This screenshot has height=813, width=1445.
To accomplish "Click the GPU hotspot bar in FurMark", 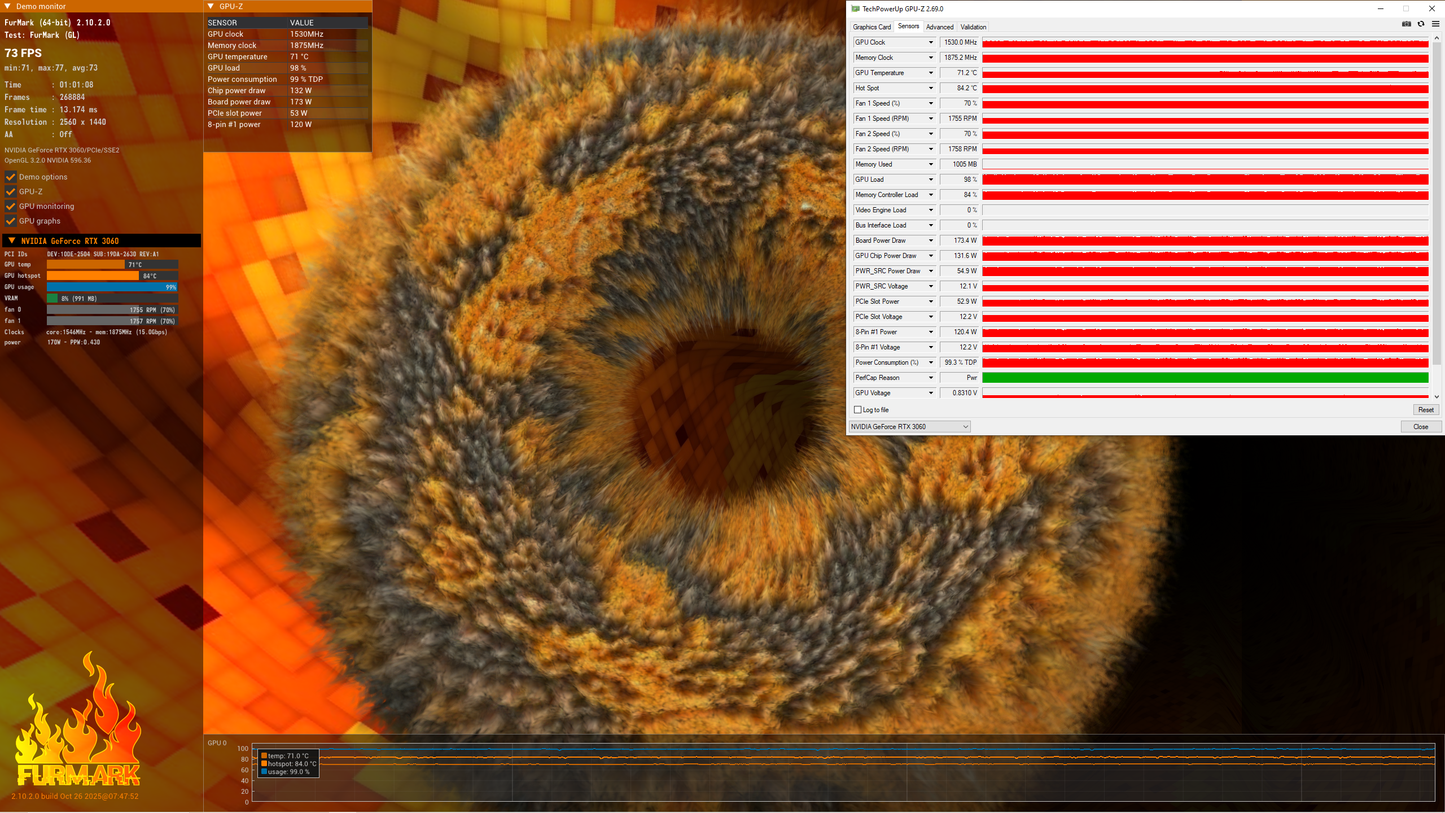I will 112,276.
